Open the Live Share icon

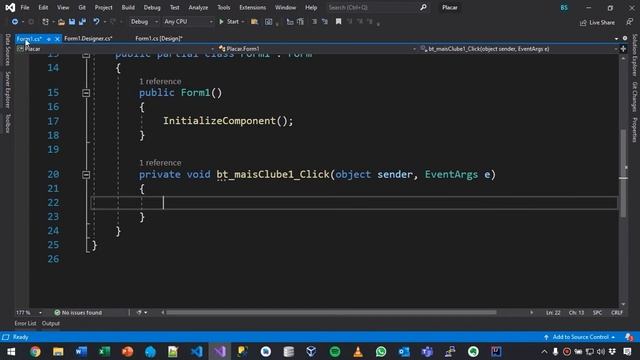[583, 22]
